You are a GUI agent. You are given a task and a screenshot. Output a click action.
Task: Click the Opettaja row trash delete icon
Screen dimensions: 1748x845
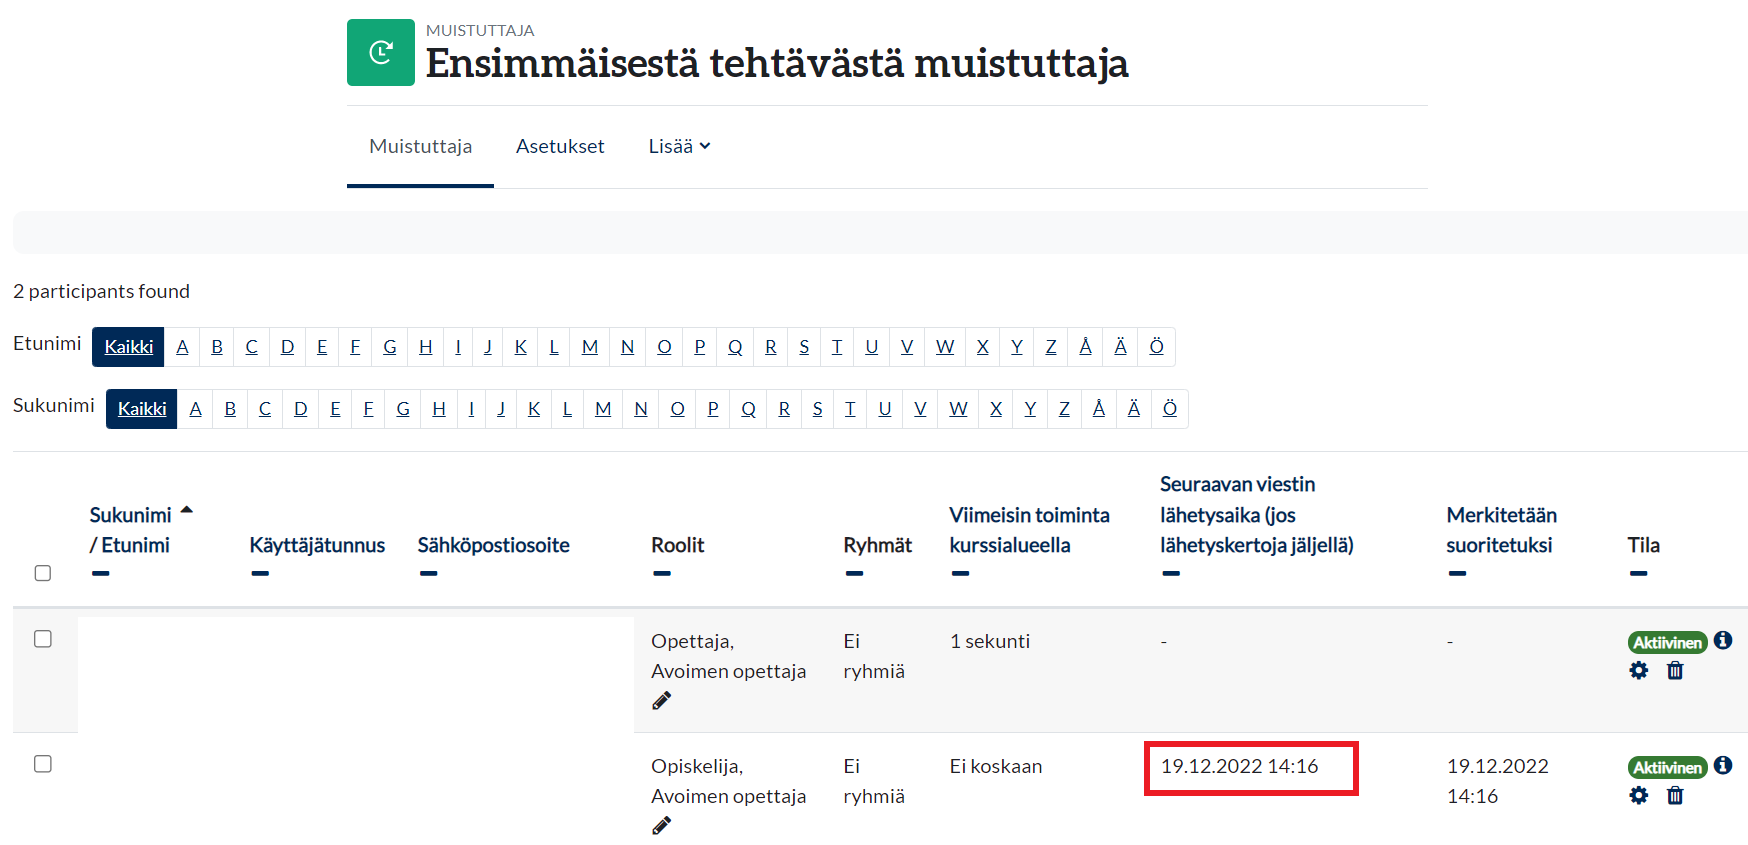[1675, 671]
